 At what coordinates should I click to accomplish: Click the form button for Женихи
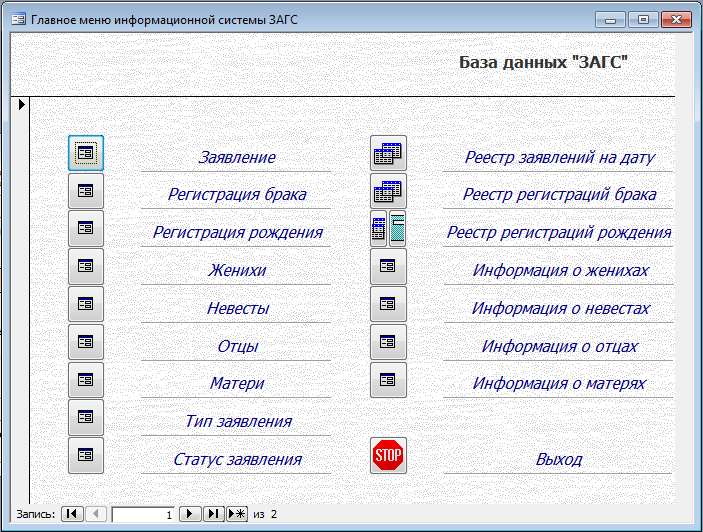pyautogui.click(x=86, y=266)
